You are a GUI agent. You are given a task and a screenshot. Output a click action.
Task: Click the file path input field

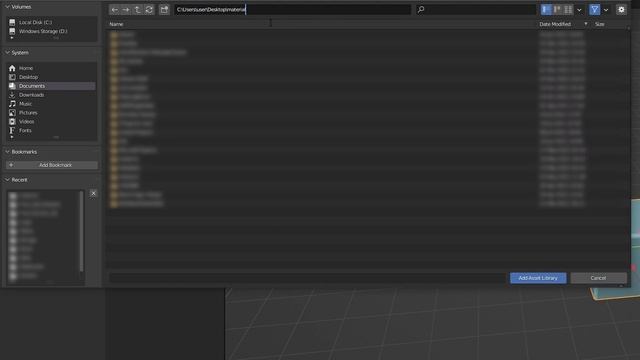pyautogui.click(x=293, y=10)
